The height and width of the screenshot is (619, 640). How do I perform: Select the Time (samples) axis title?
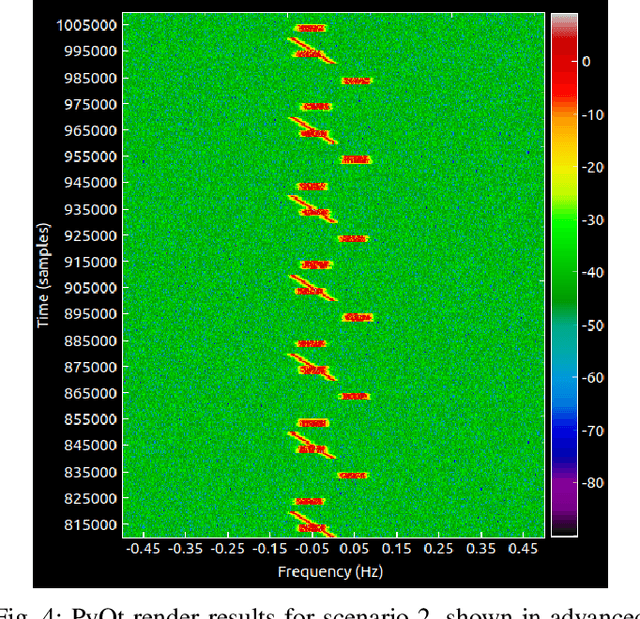[x=44, y=275]
